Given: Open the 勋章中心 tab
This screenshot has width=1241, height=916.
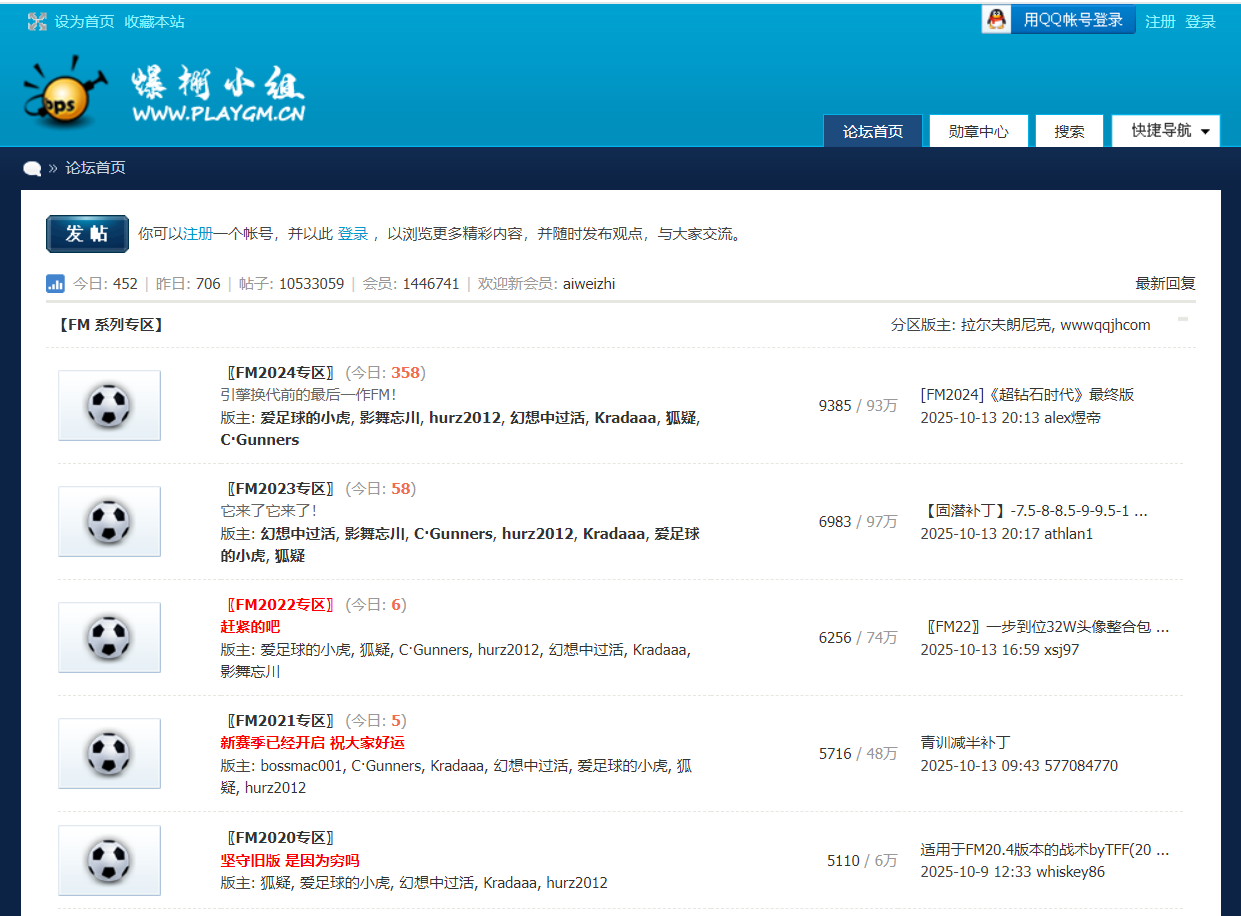Looking at the screenshot, I should click(x=978, y=130).
